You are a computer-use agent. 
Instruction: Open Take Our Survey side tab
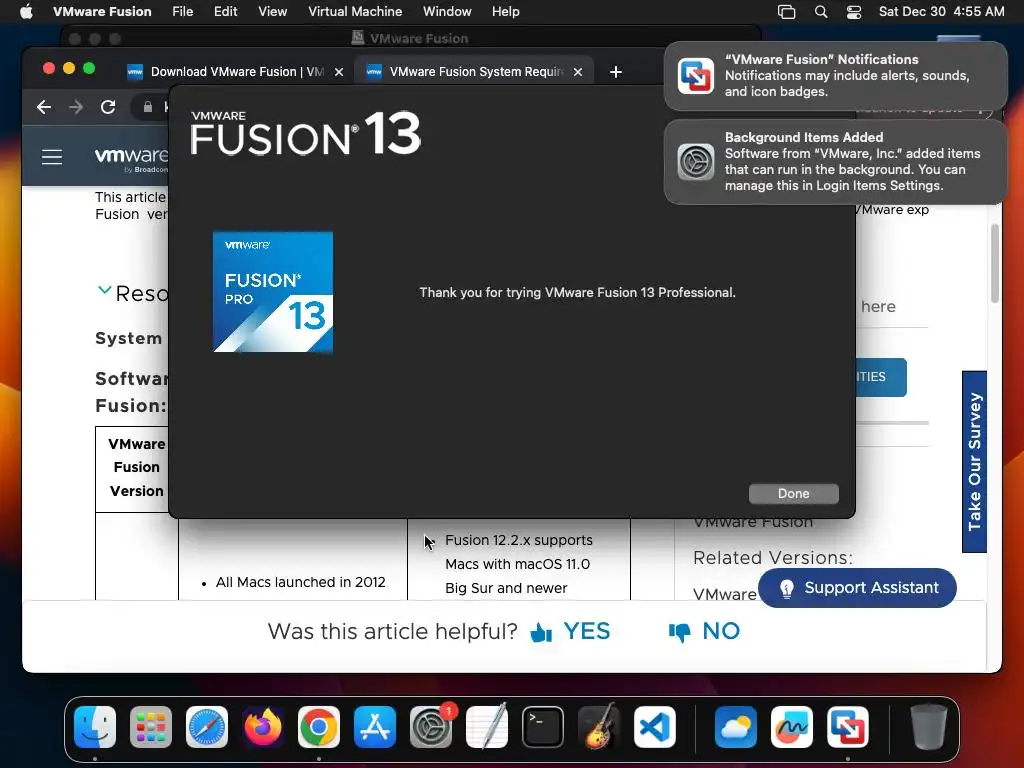974,461
